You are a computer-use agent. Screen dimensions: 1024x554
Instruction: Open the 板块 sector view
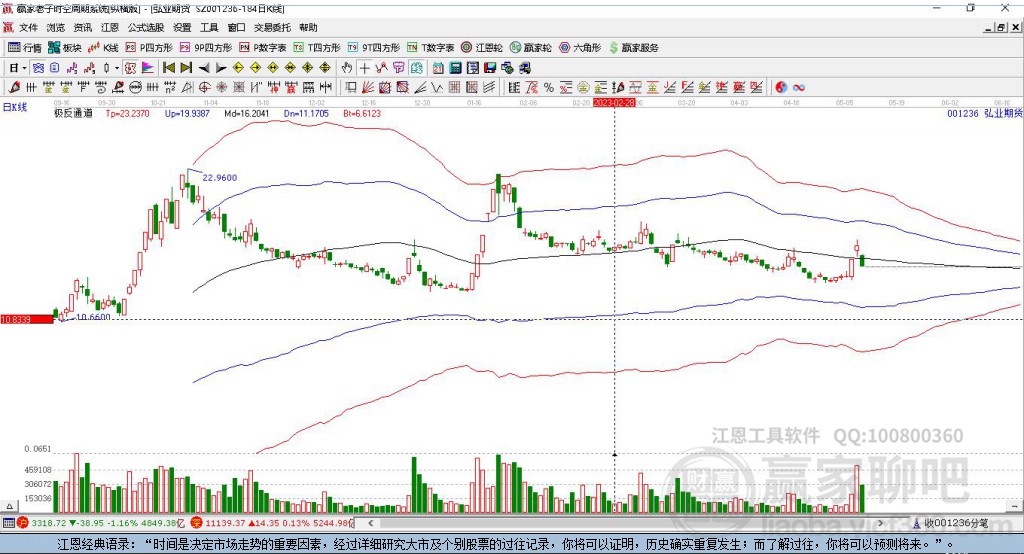(x=65, y=48)
